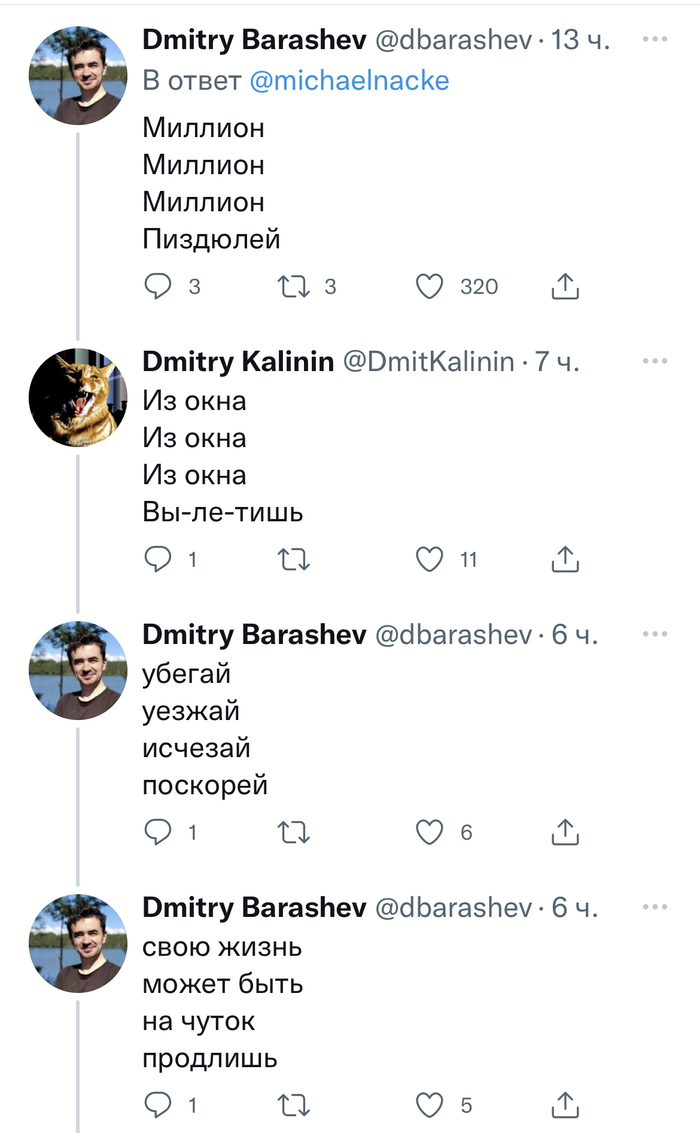Image resolution: width=700 pixels, height=1133 pixels.
Task: Reply to Dmitry Kalinin's tweet
Action: point(159,560)
